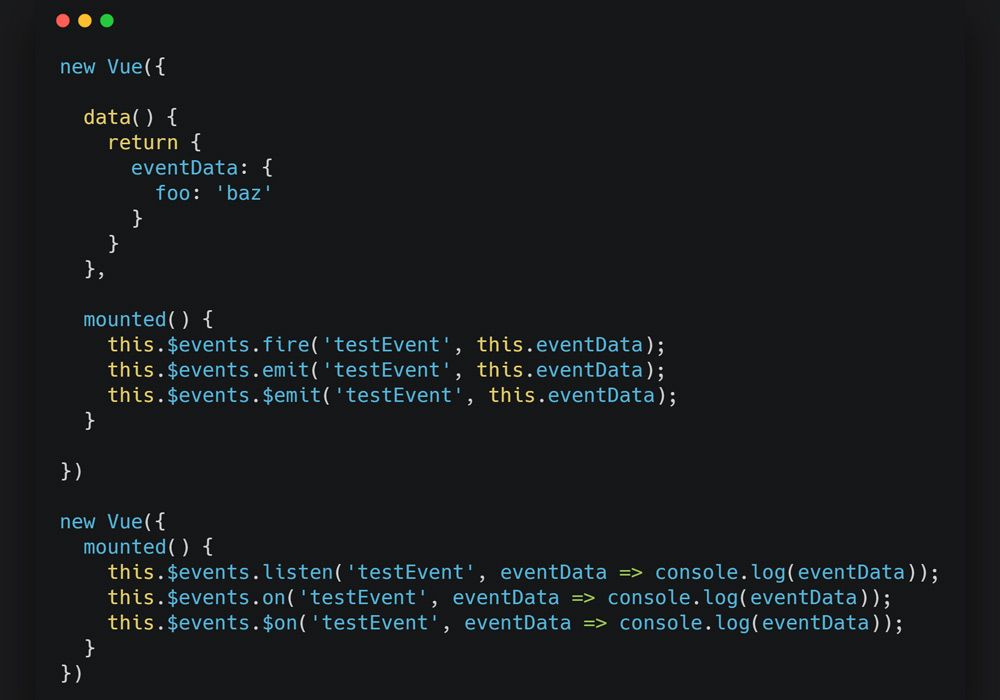This screenshot has height=700, width=1000.
Task: Click the yellow minimize window dot
Action: point(85,21)
